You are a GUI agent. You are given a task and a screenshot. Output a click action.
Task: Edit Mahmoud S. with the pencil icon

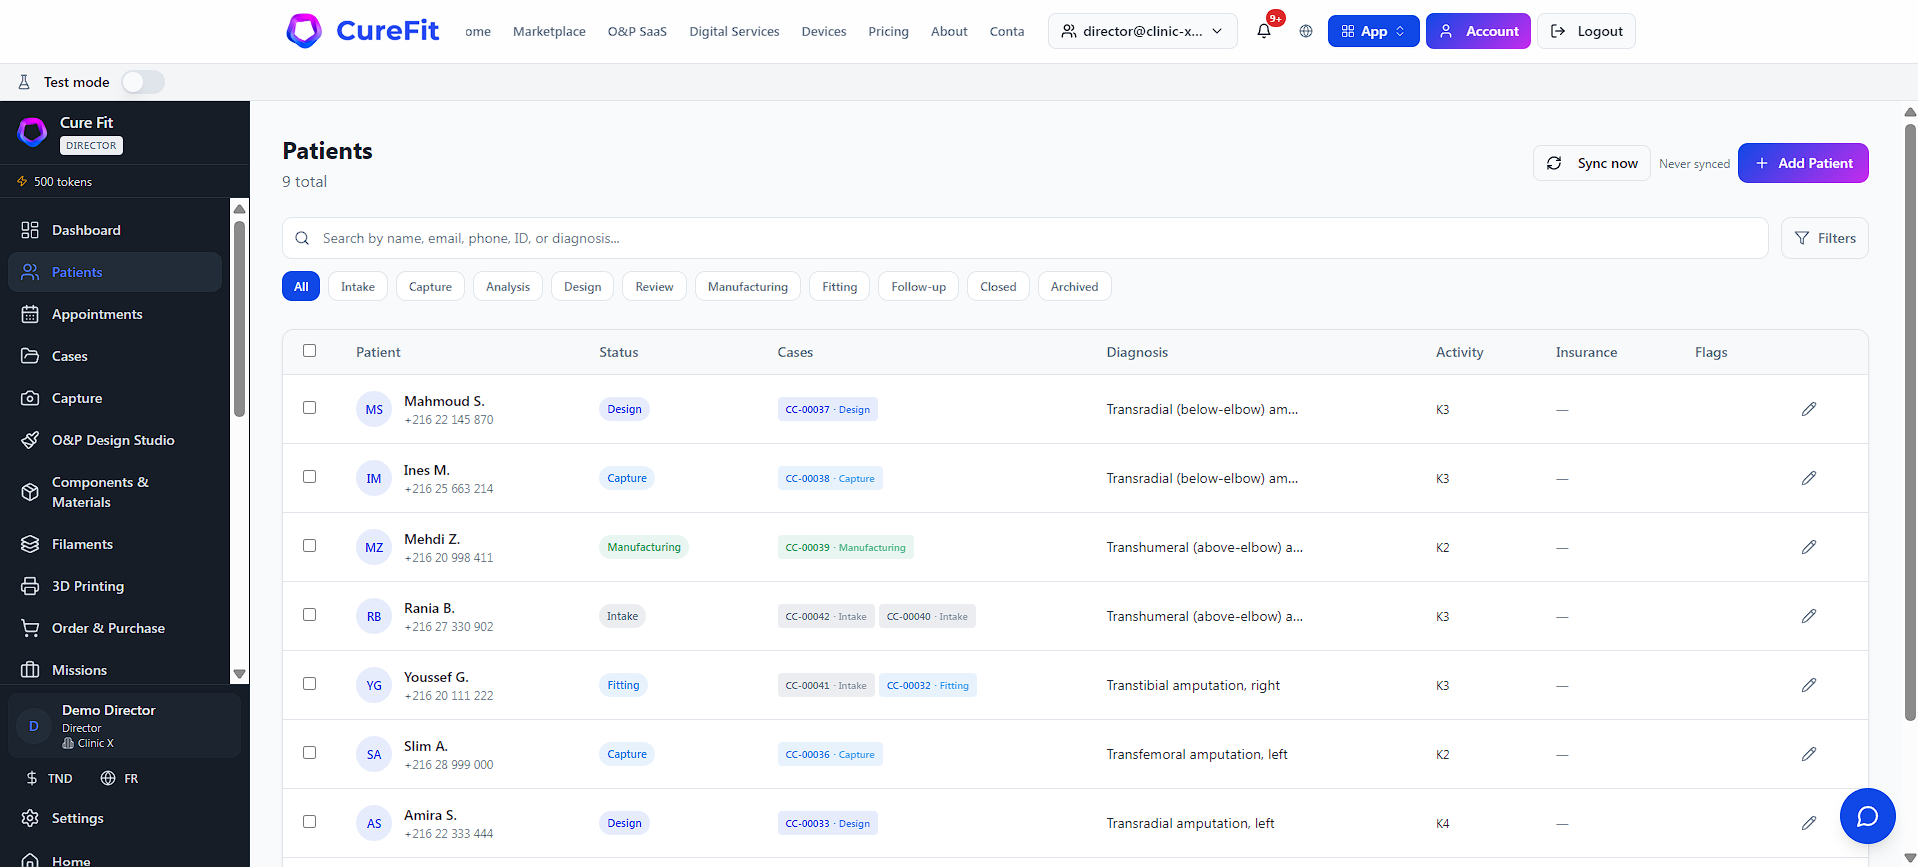click(1809, 409)
